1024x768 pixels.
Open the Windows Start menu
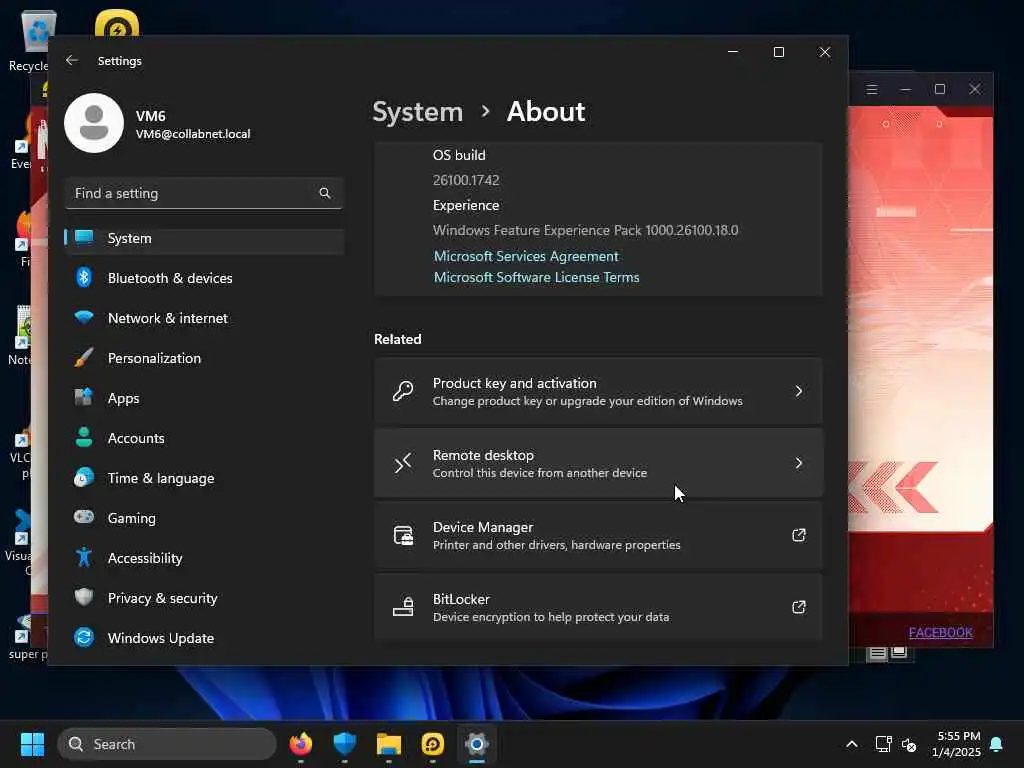32,744
